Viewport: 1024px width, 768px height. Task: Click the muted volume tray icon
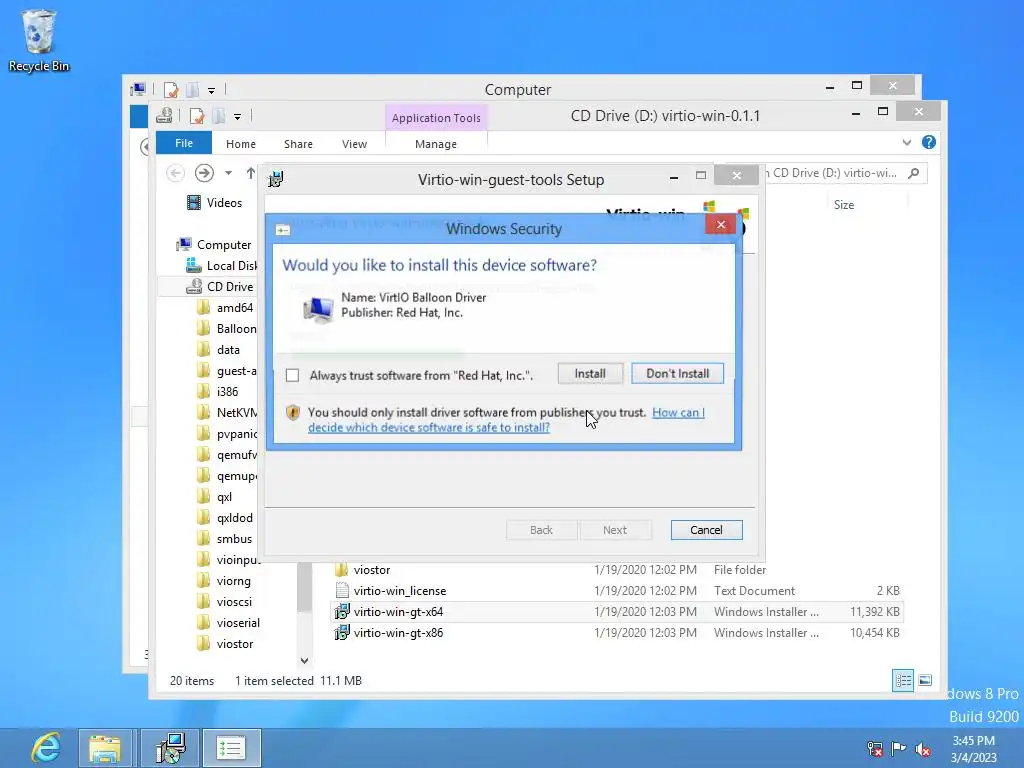coord(923,748)
